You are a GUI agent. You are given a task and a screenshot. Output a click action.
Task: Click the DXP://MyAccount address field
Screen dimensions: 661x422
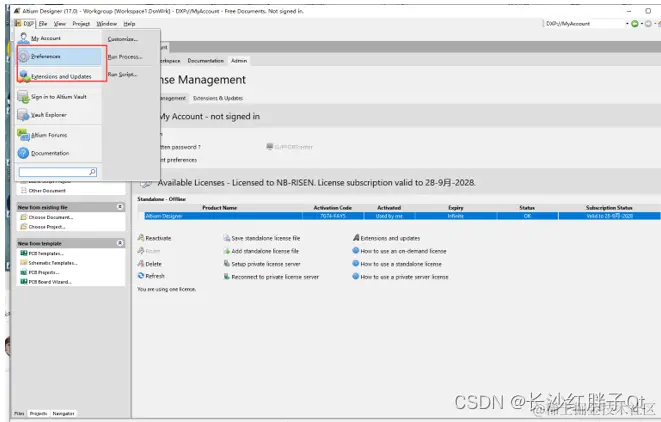click(x=584, y=24)
